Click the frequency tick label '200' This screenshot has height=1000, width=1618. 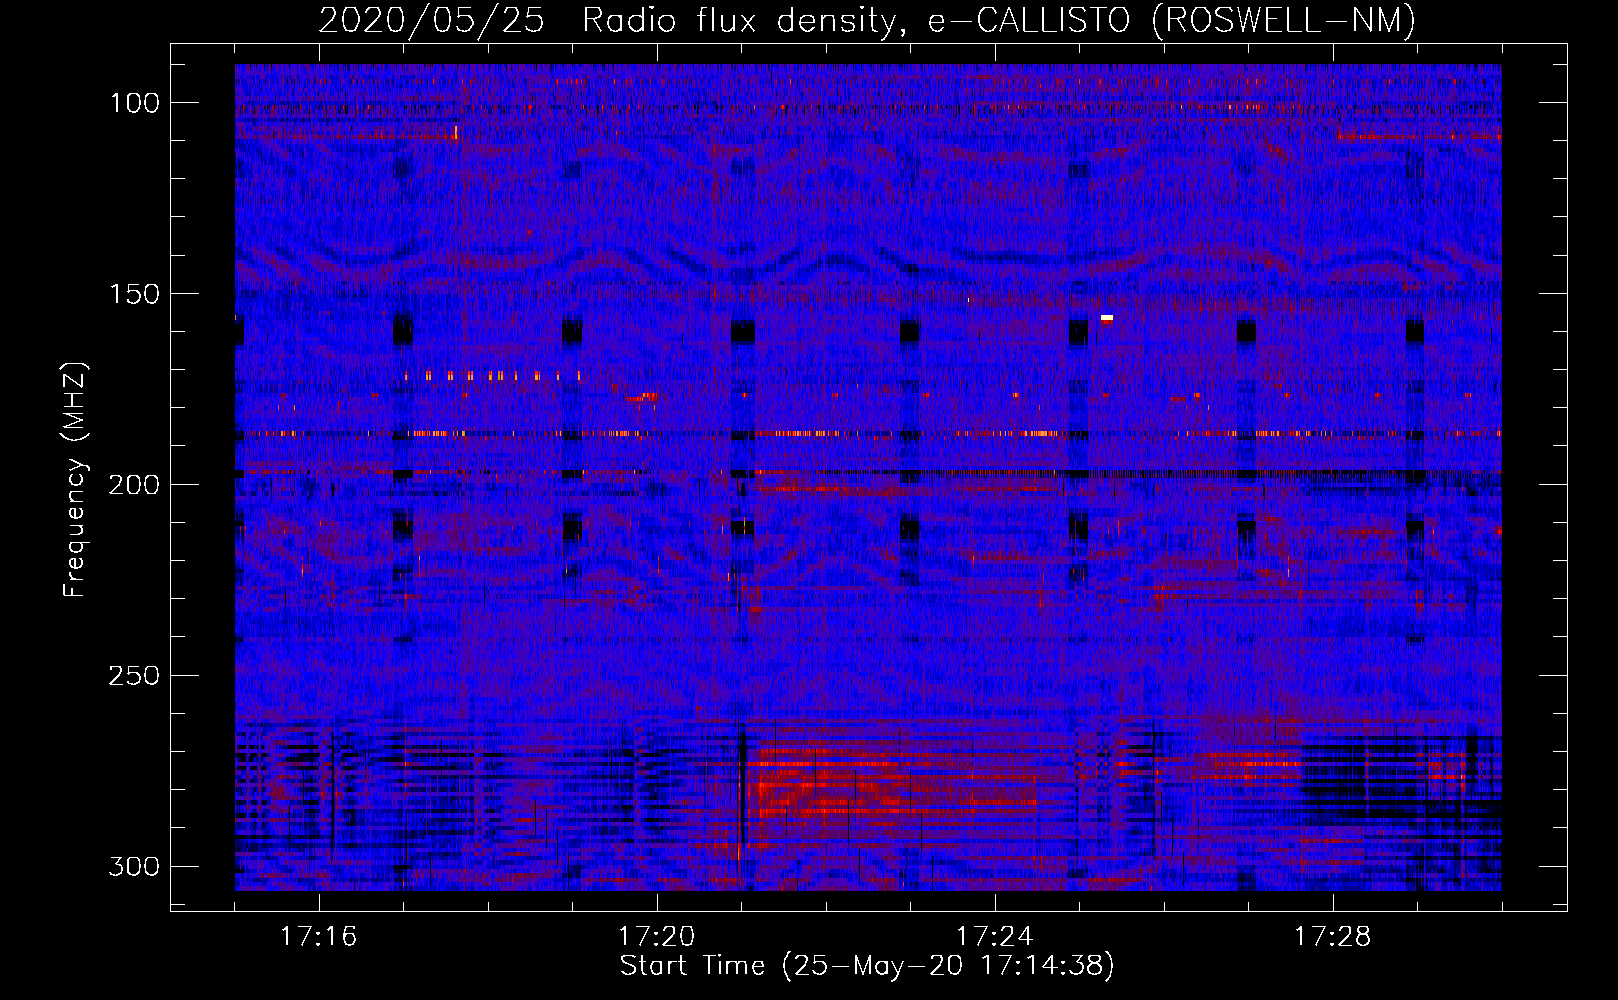coord(133,485)
